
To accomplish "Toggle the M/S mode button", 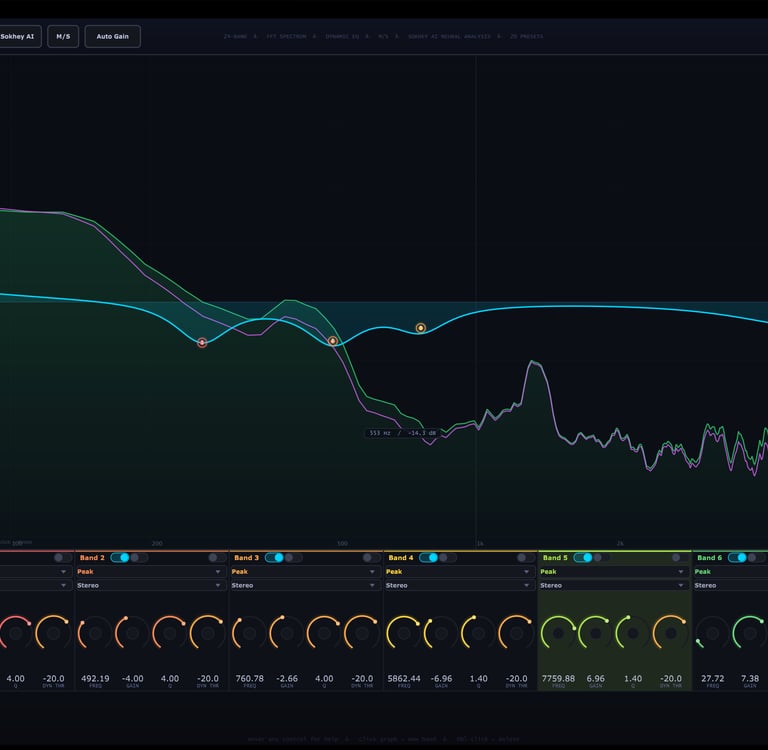I will tap(63, 36).
